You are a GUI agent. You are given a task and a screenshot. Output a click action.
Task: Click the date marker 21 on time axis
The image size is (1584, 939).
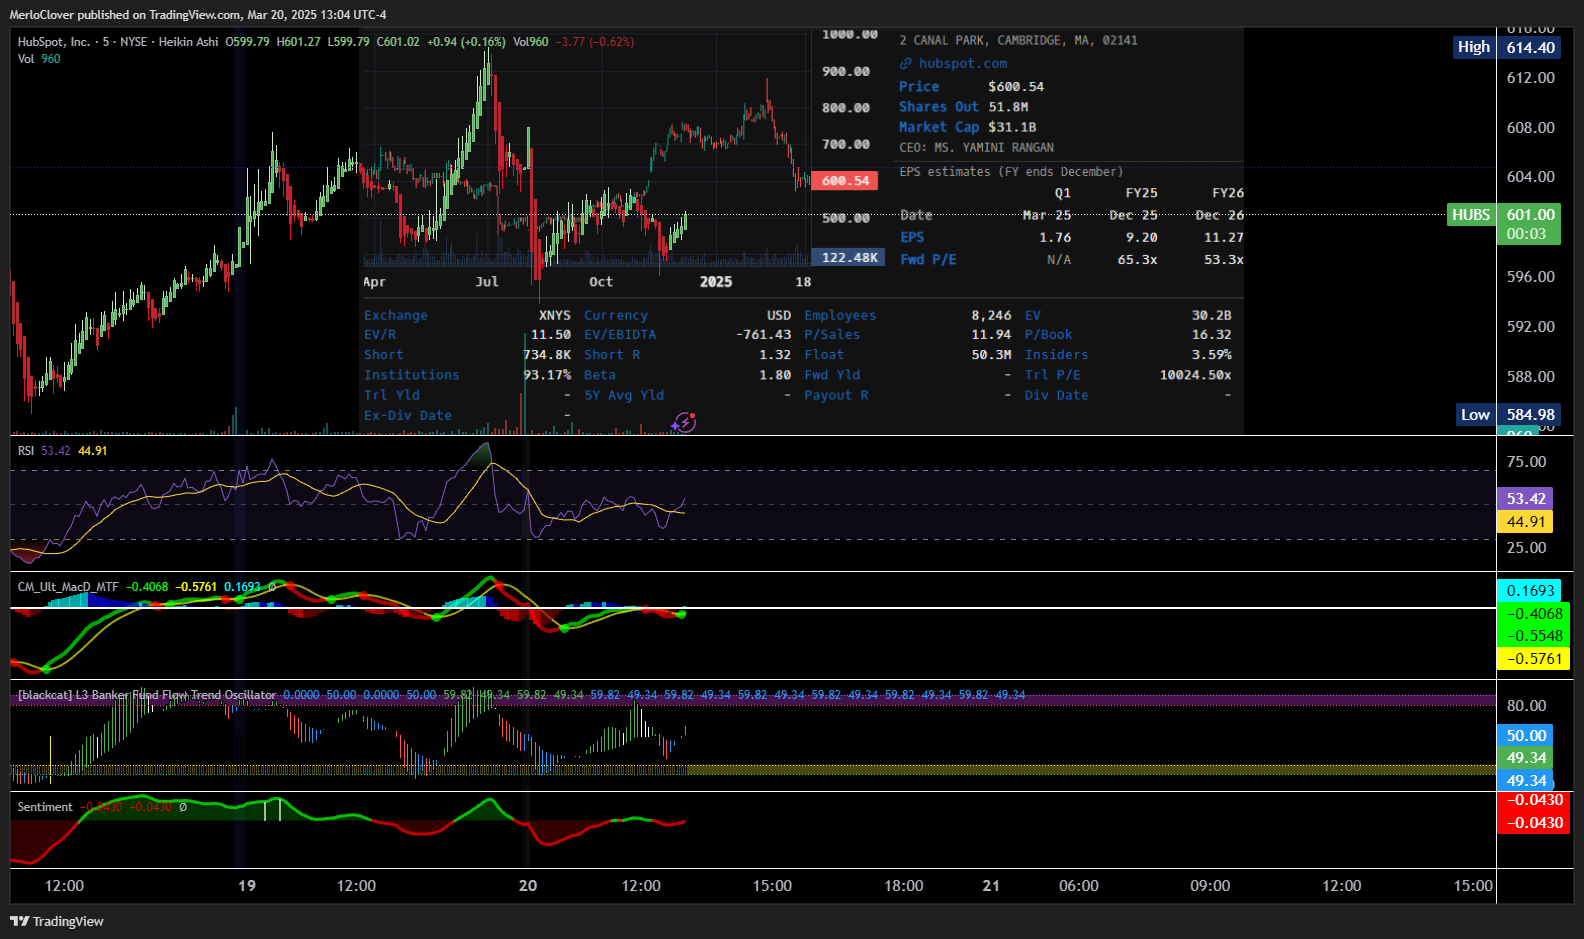pos(991,886)
